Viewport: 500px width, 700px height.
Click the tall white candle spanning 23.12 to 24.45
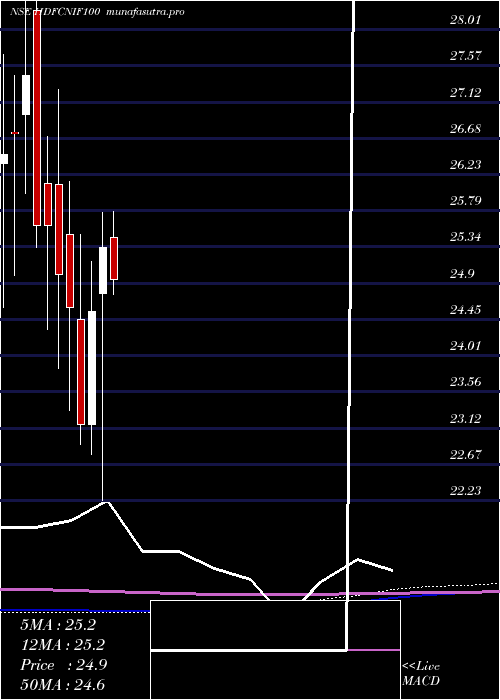point(92,368)
